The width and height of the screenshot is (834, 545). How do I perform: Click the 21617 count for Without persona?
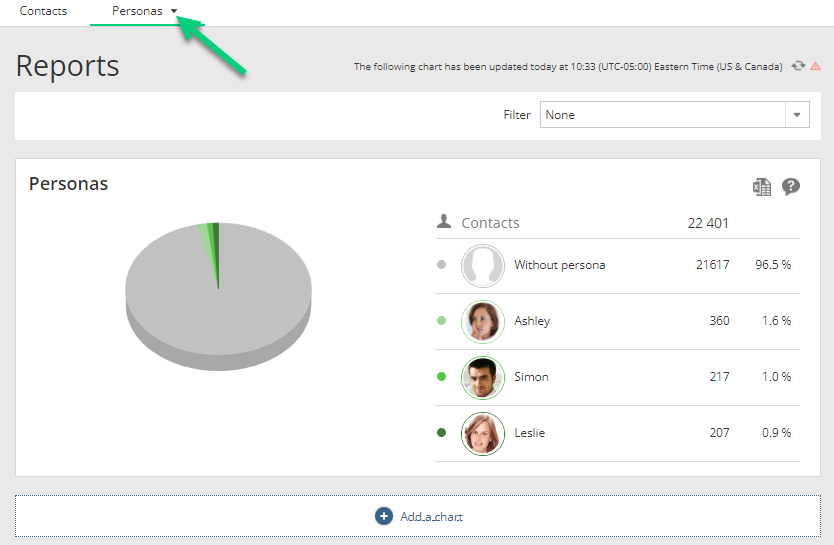[x=713, y=265]
